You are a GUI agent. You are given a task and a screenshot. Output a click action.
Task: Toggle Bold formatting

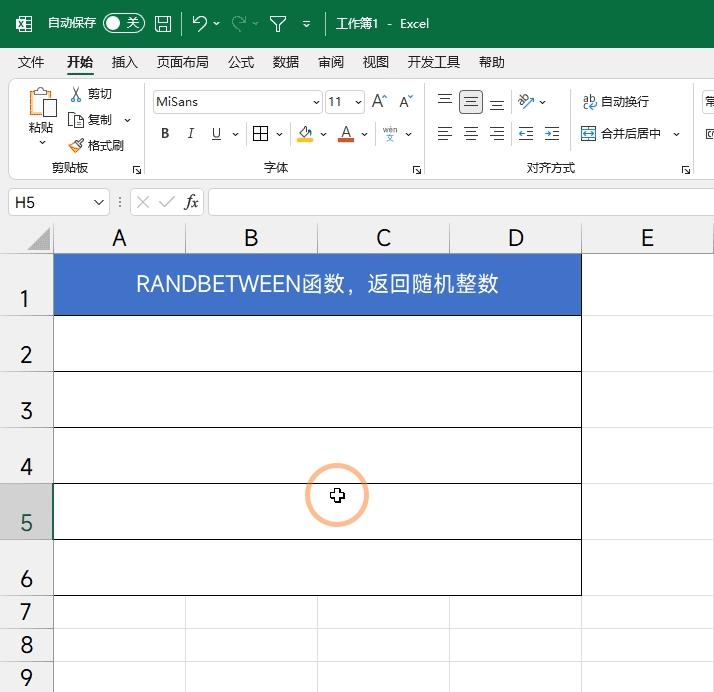tap(165, 133)
